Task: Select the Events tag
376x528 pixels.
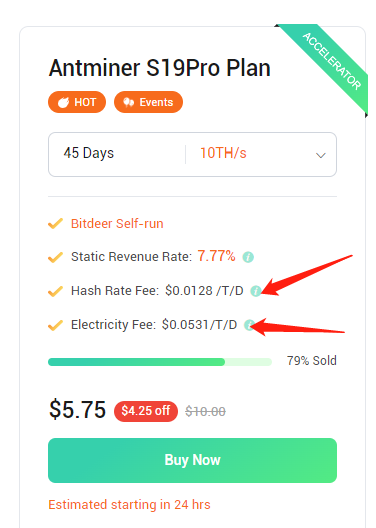Action: (x=148, y=102)
